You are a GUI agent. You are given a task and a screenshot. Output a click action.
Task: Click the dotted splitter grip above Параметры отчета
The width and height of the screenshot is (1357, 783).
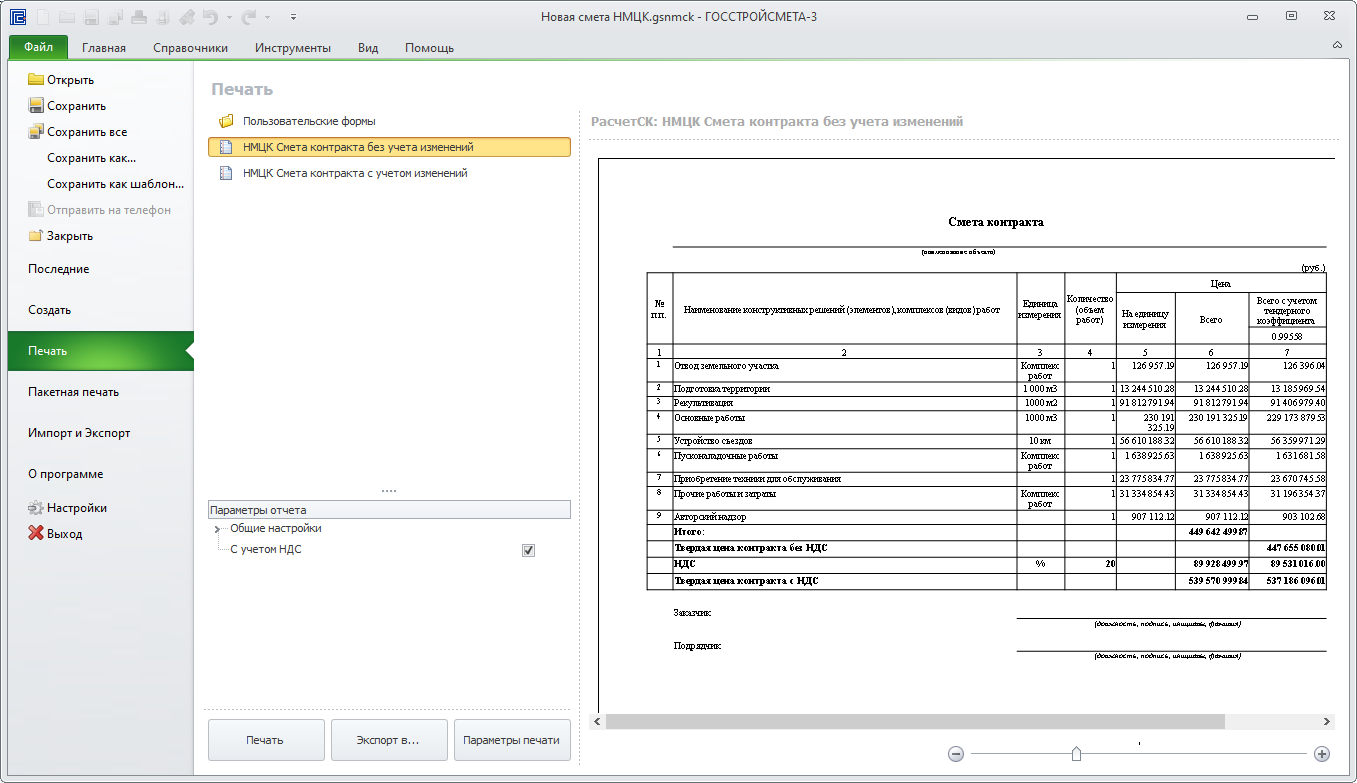click(x=389, y=491)
